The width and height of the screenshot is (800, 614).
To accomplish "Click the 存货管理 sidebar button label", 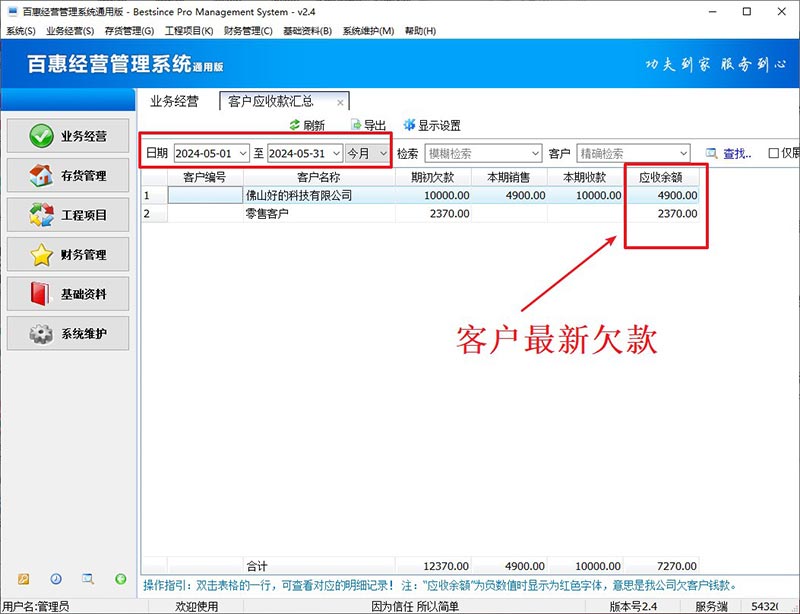I will (x=84, y=176).
